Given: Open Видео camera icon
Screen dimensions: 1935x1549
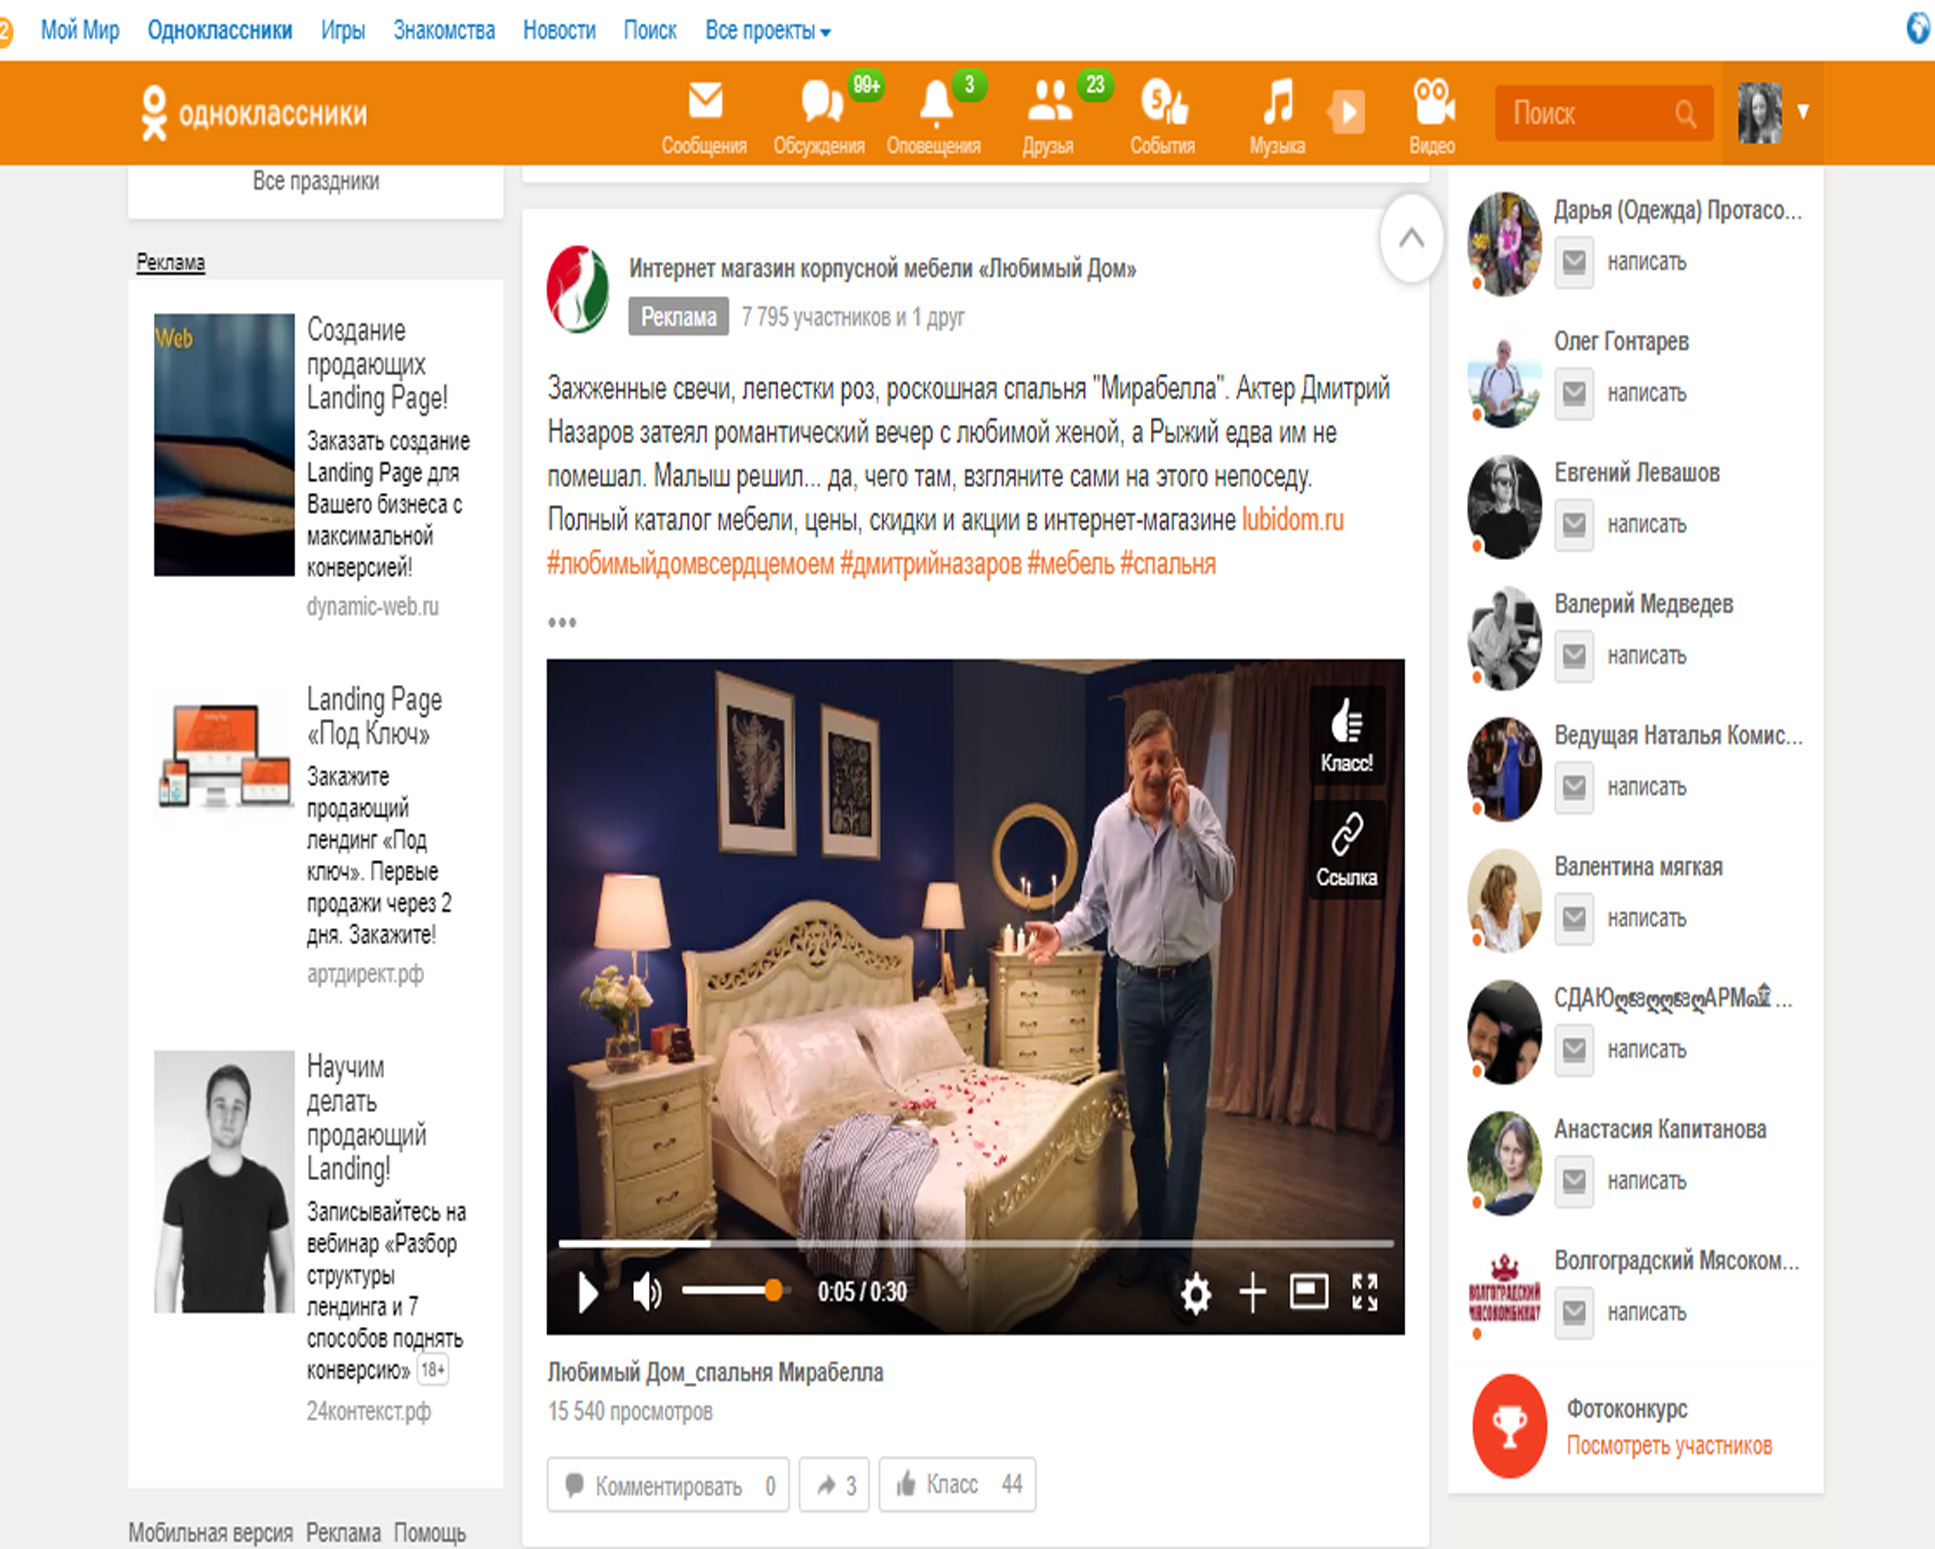Looking at the screenshot, I should click(1432, 102).
